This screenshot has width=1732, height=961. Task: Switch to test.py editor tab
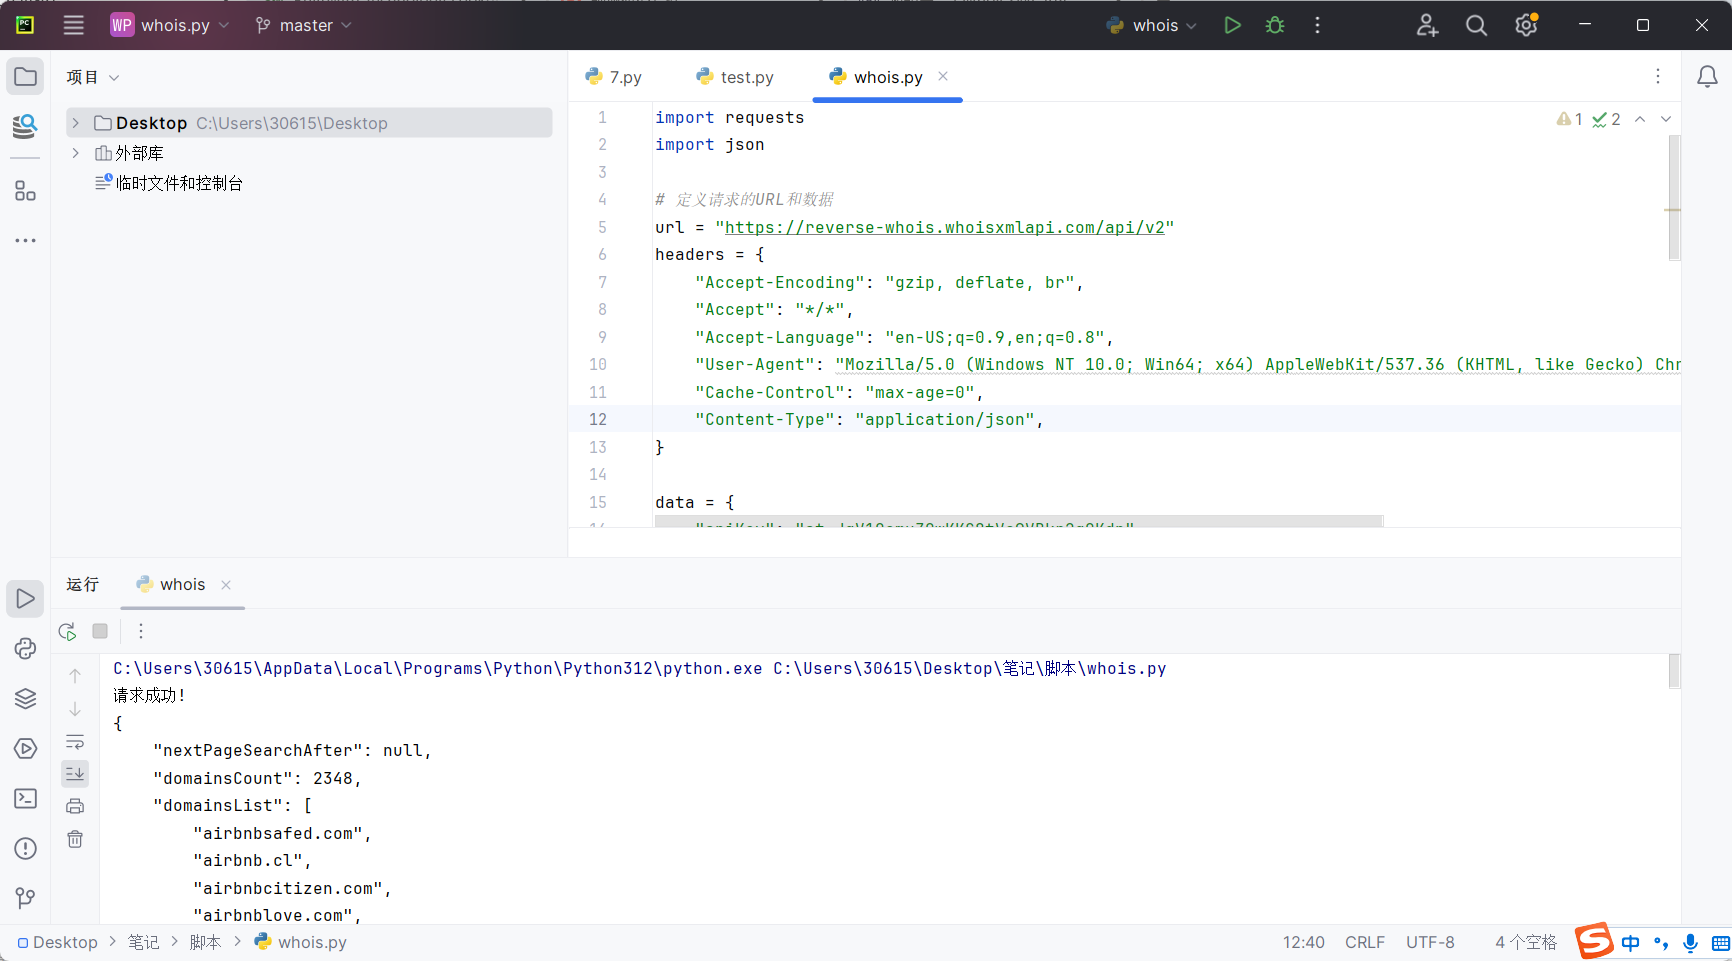point(735,77)
